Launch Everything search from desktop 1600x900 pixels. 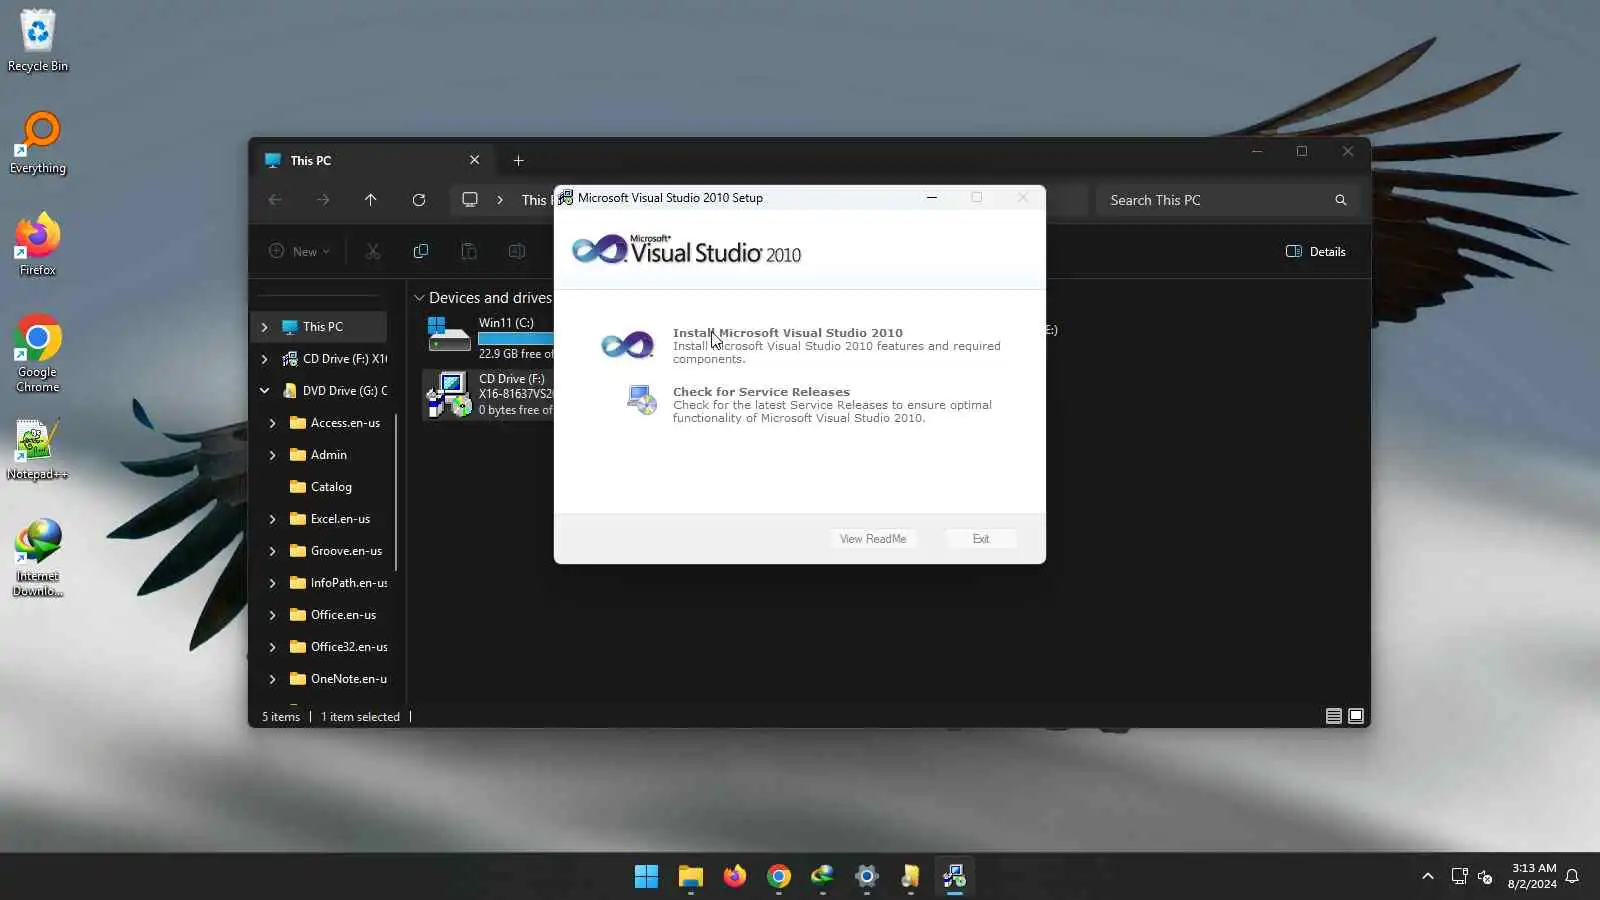pos(38,143)
